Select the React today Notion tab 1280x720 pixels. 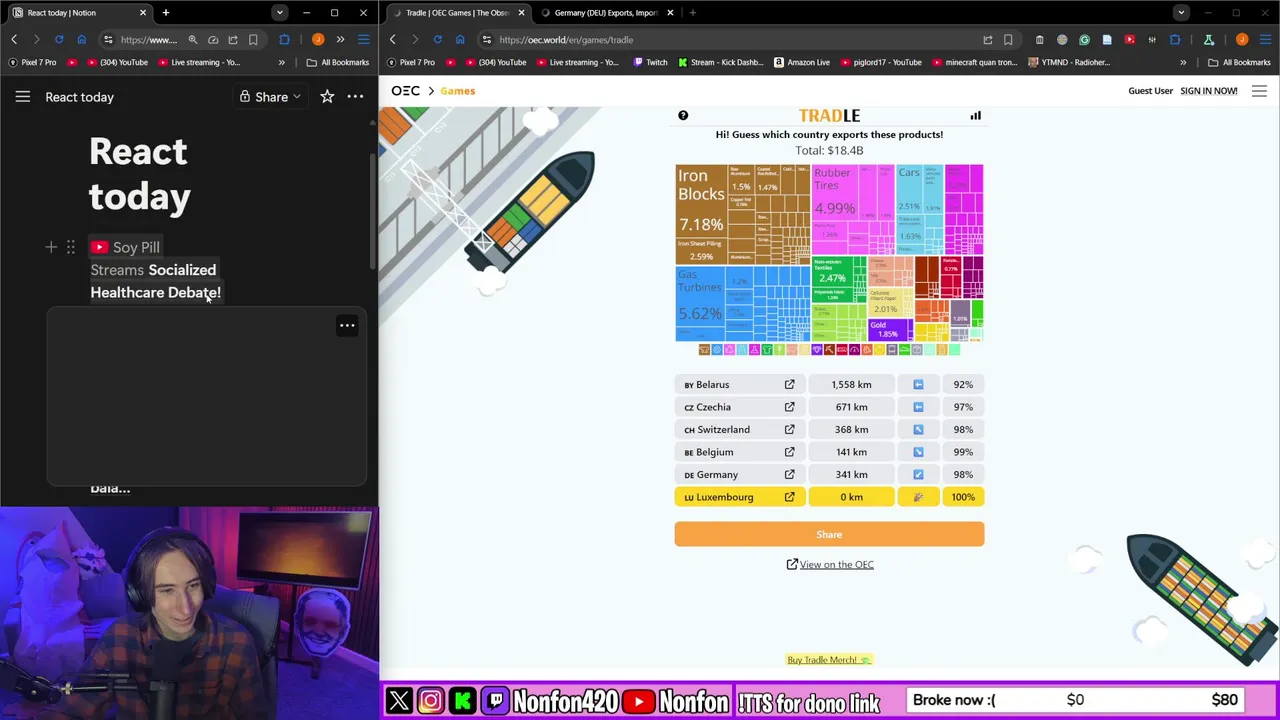pos(79,13)
